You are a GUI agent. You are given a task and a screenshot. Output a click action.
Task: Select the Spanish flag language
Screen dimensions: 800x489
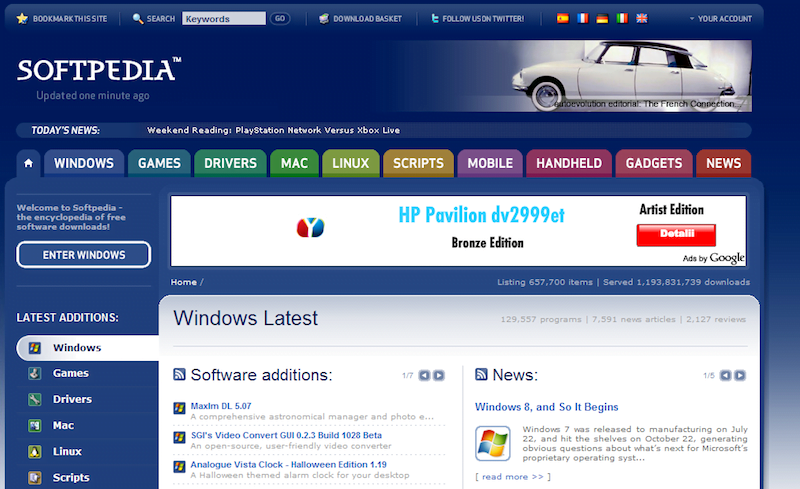click(563, 18)
